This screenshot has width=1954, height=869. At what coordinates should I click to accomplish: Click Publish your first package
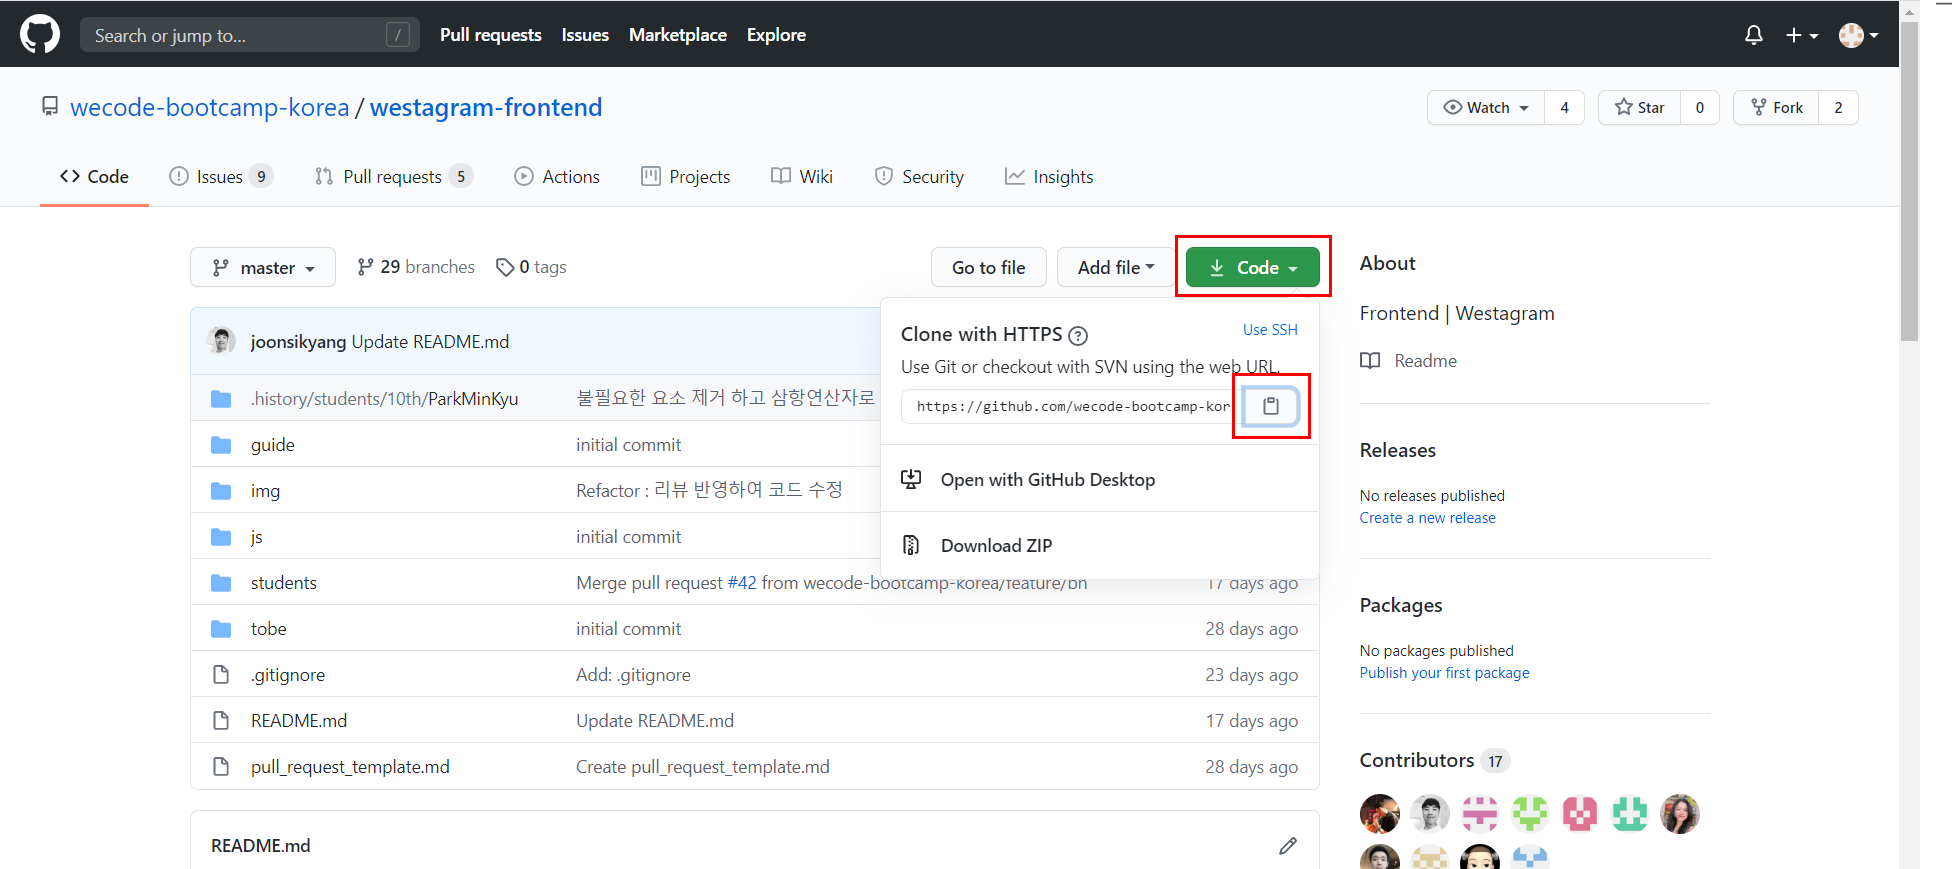point(1444,673)
